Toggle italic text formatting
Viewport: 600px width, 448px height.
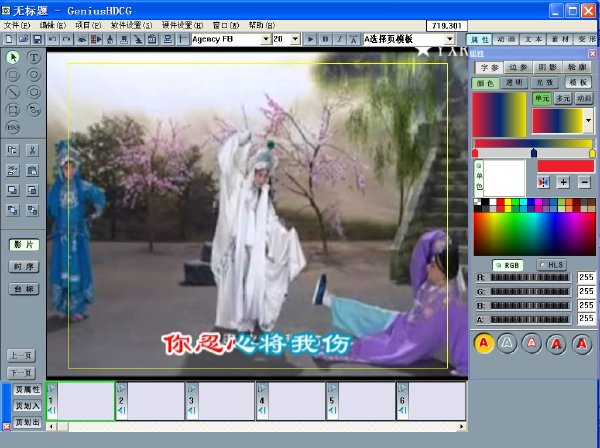(339, 39)
